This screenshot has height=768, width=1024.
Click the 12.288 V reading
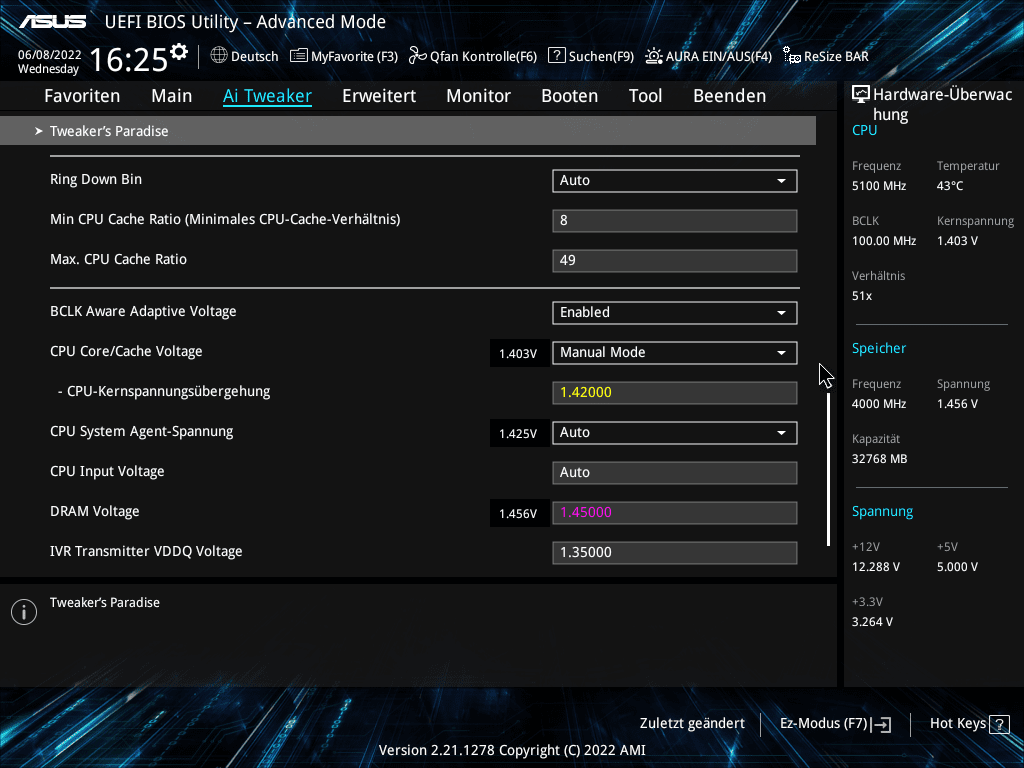[x=876, y=567]
